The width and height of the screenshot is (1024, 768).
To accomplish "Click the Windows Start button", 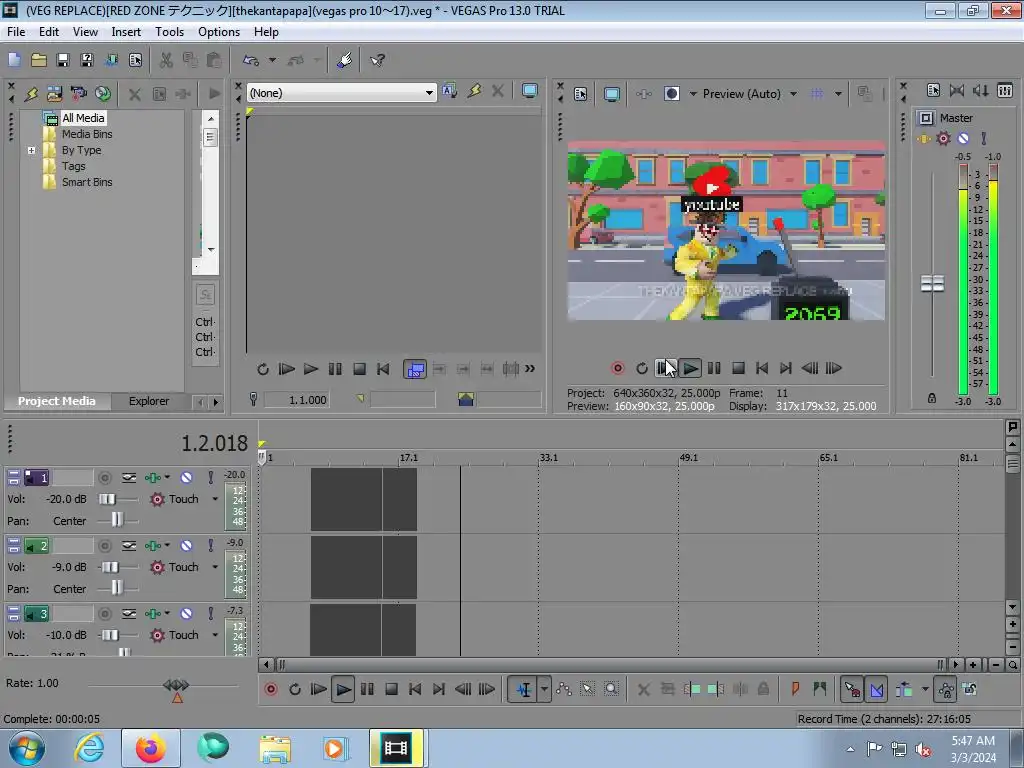I will click(x=27, y=748).
